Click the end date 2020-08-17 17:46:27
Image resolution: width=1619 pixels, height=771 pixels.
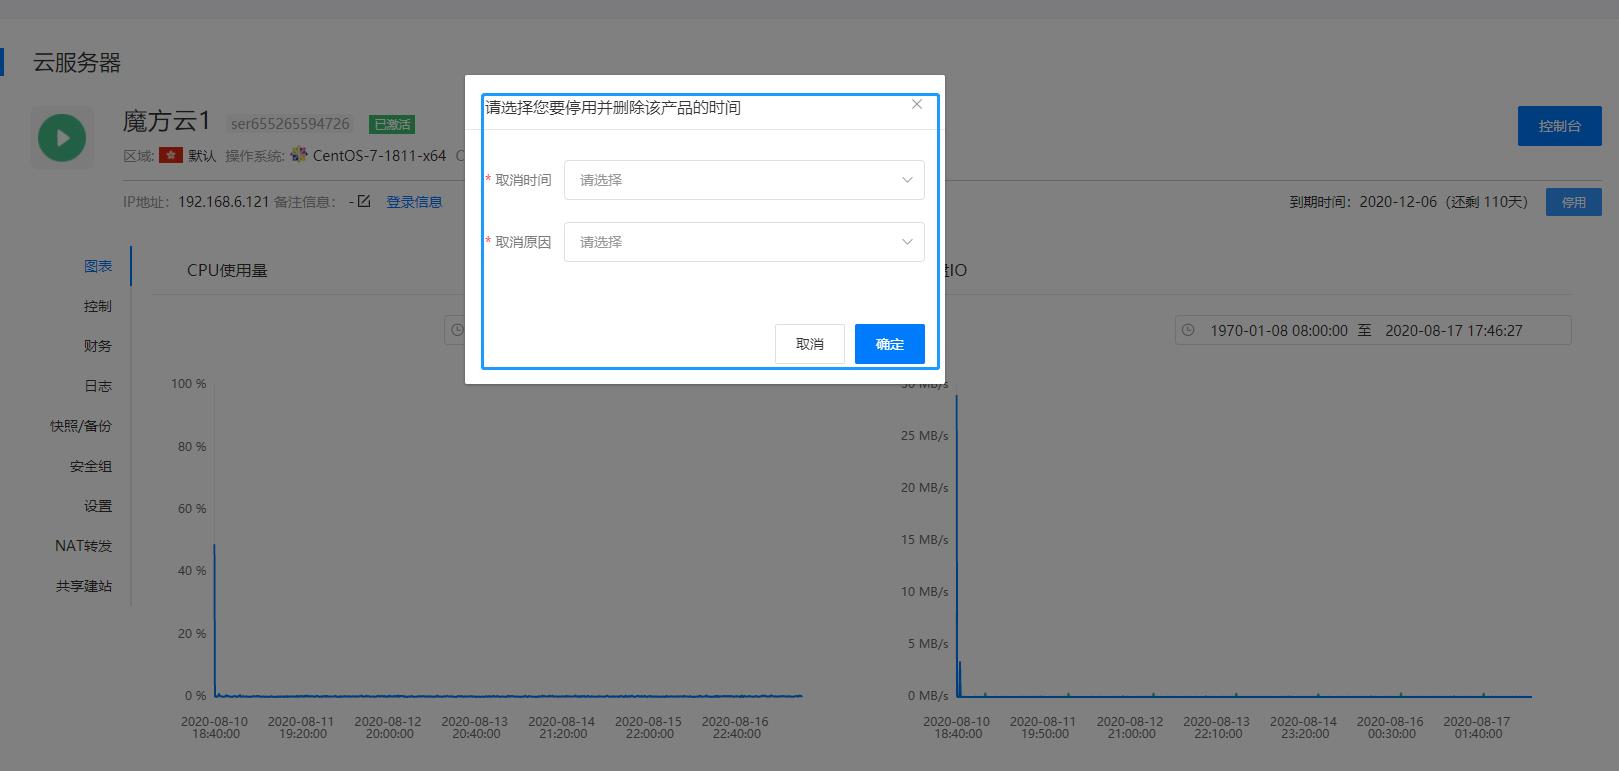[1454, 330]
